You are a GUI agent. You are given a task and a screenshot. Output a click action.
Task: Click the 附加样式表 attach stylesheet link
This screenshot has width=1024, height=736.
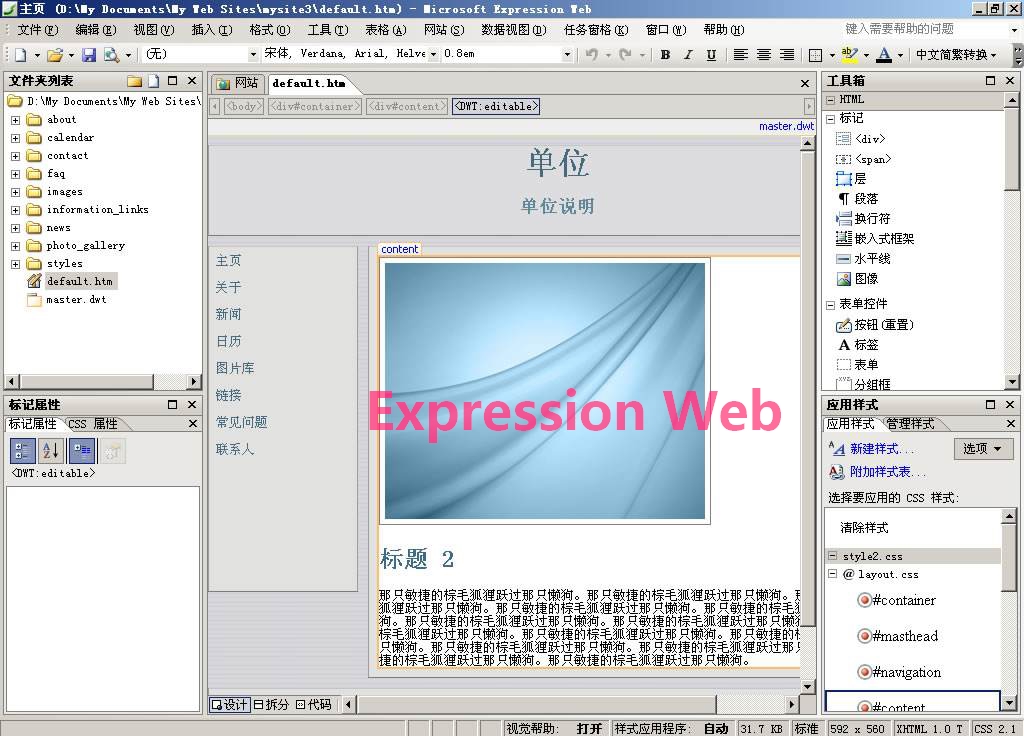890,471
